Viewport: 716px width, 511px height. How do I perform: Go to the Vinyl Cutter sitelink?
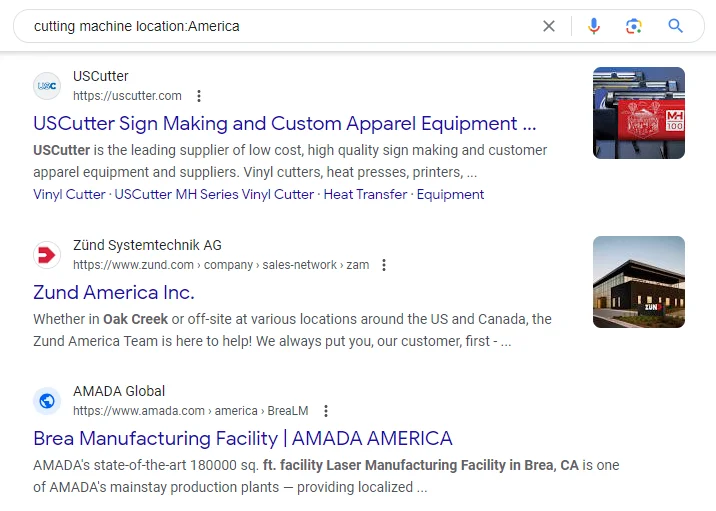(x=69, y=195)
